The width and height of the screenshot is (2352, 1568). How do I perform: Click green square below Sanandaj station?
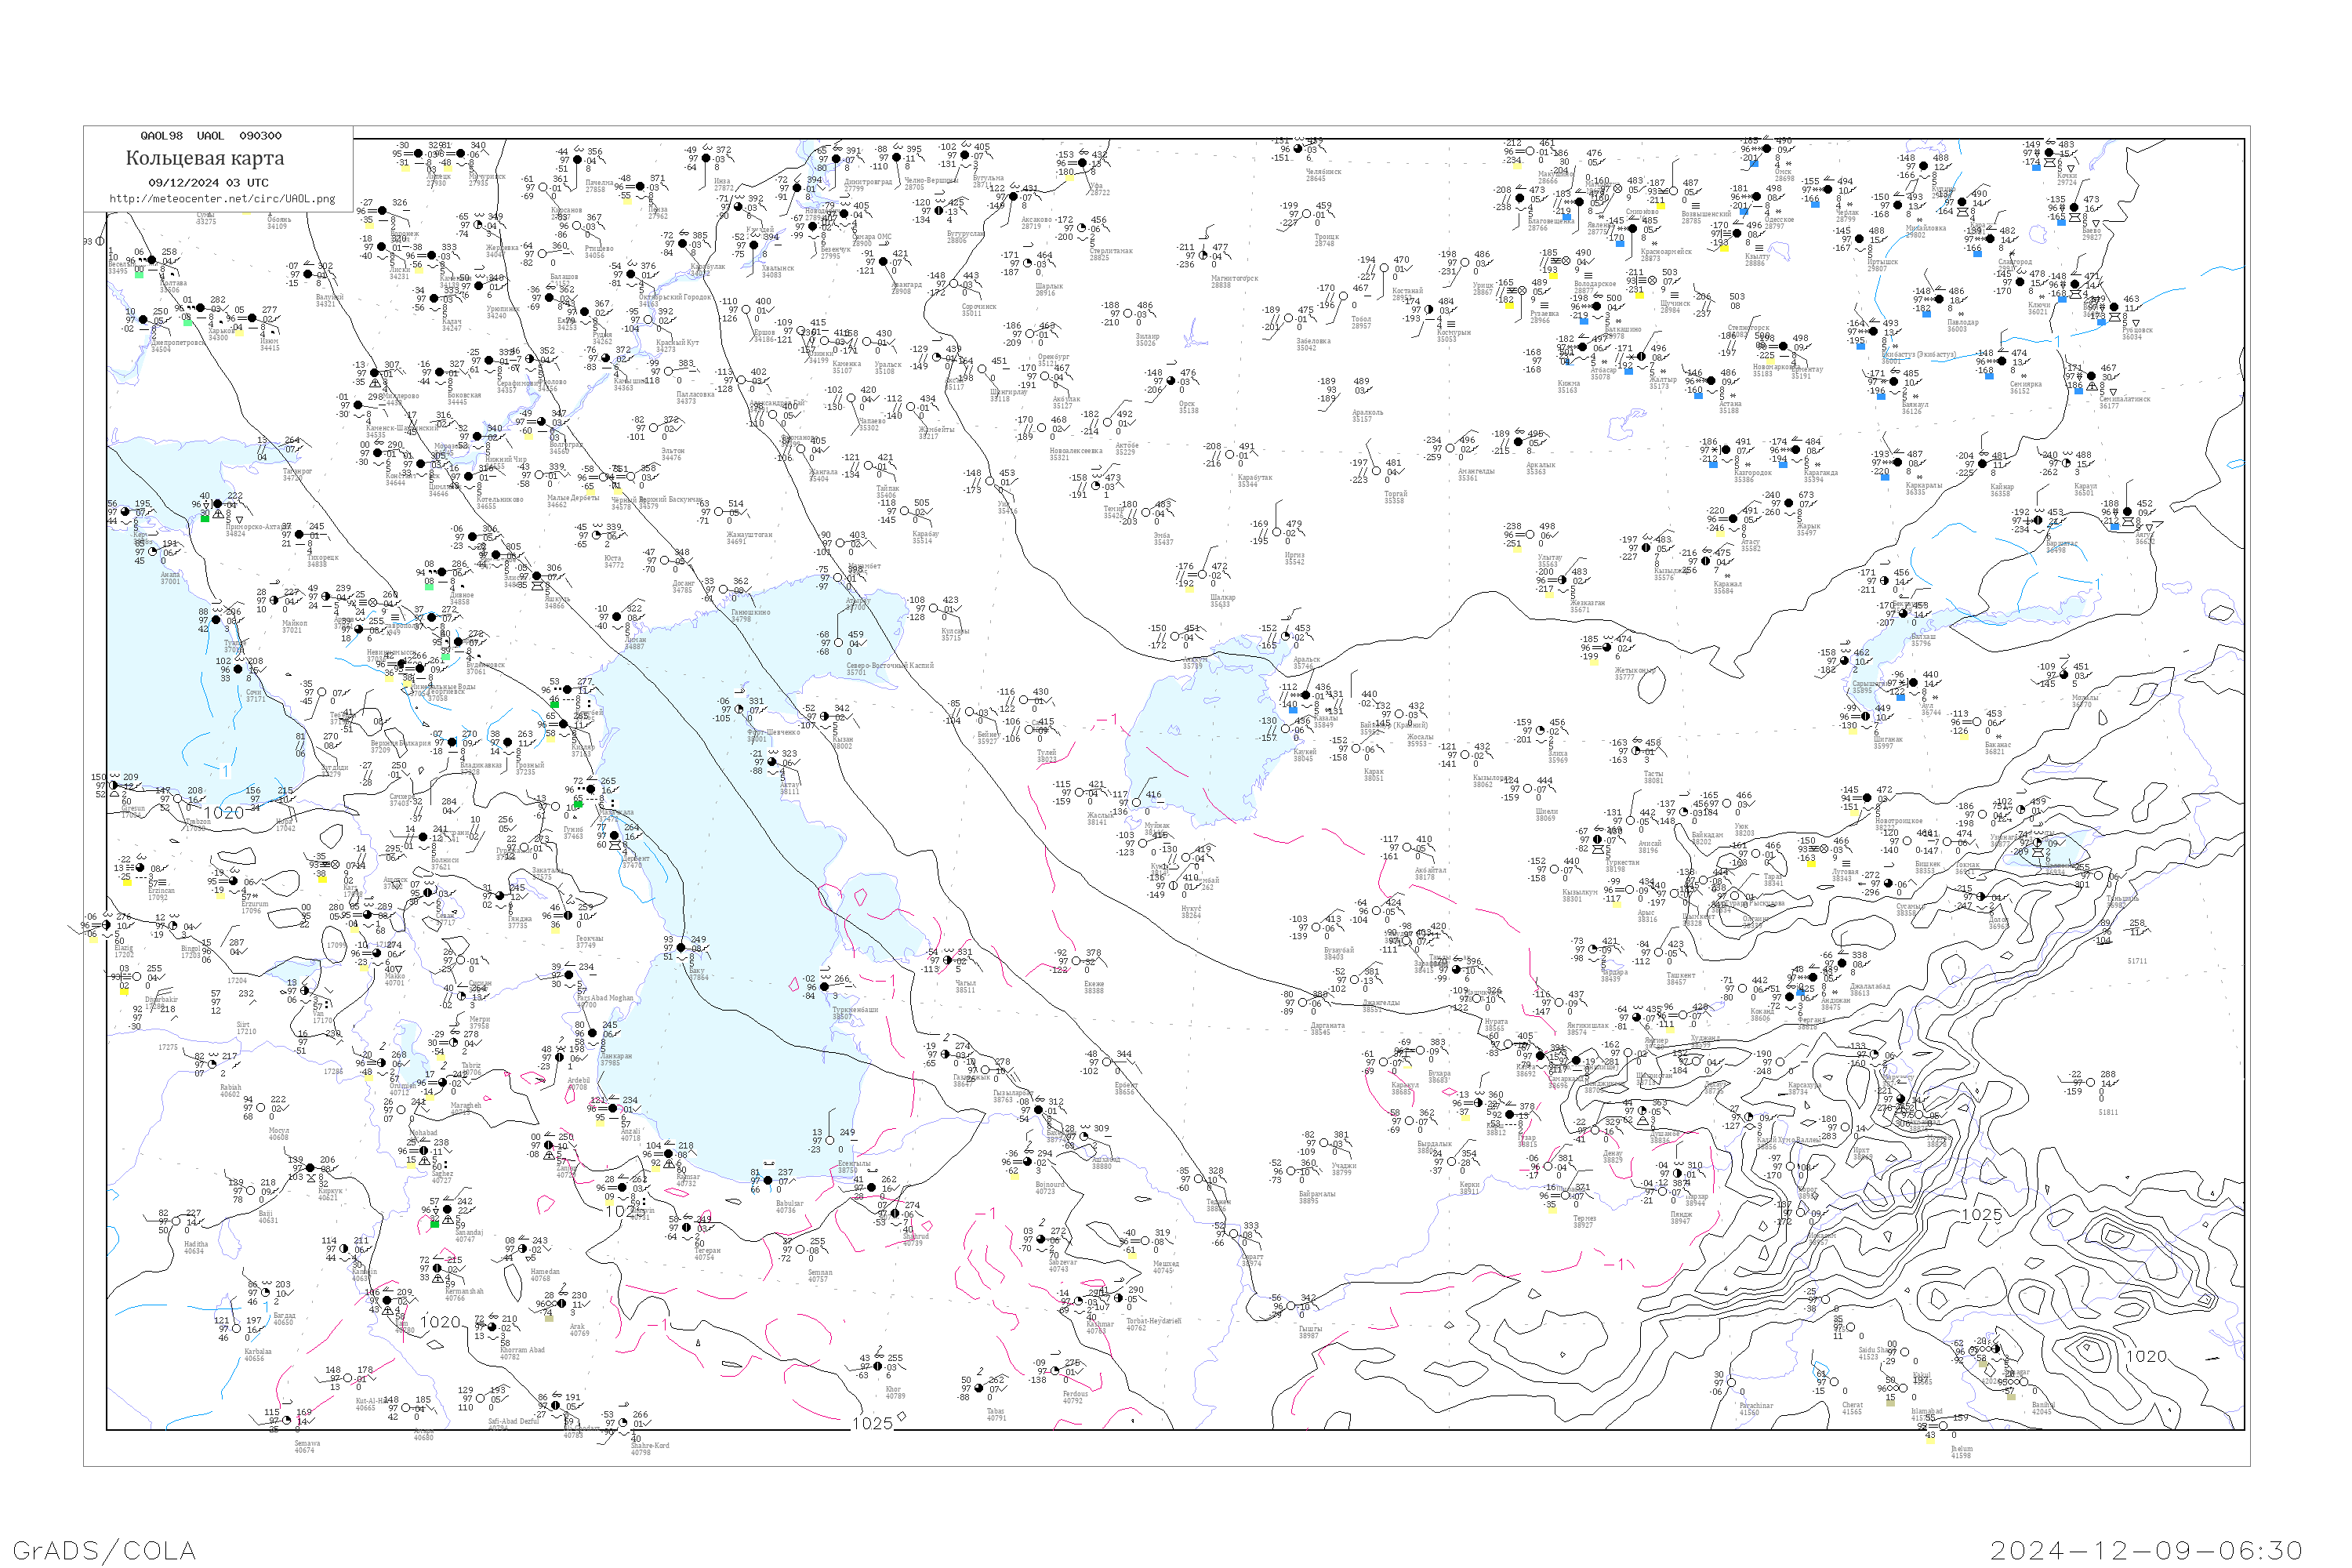pyautogui.click(x=434, y=1223)
